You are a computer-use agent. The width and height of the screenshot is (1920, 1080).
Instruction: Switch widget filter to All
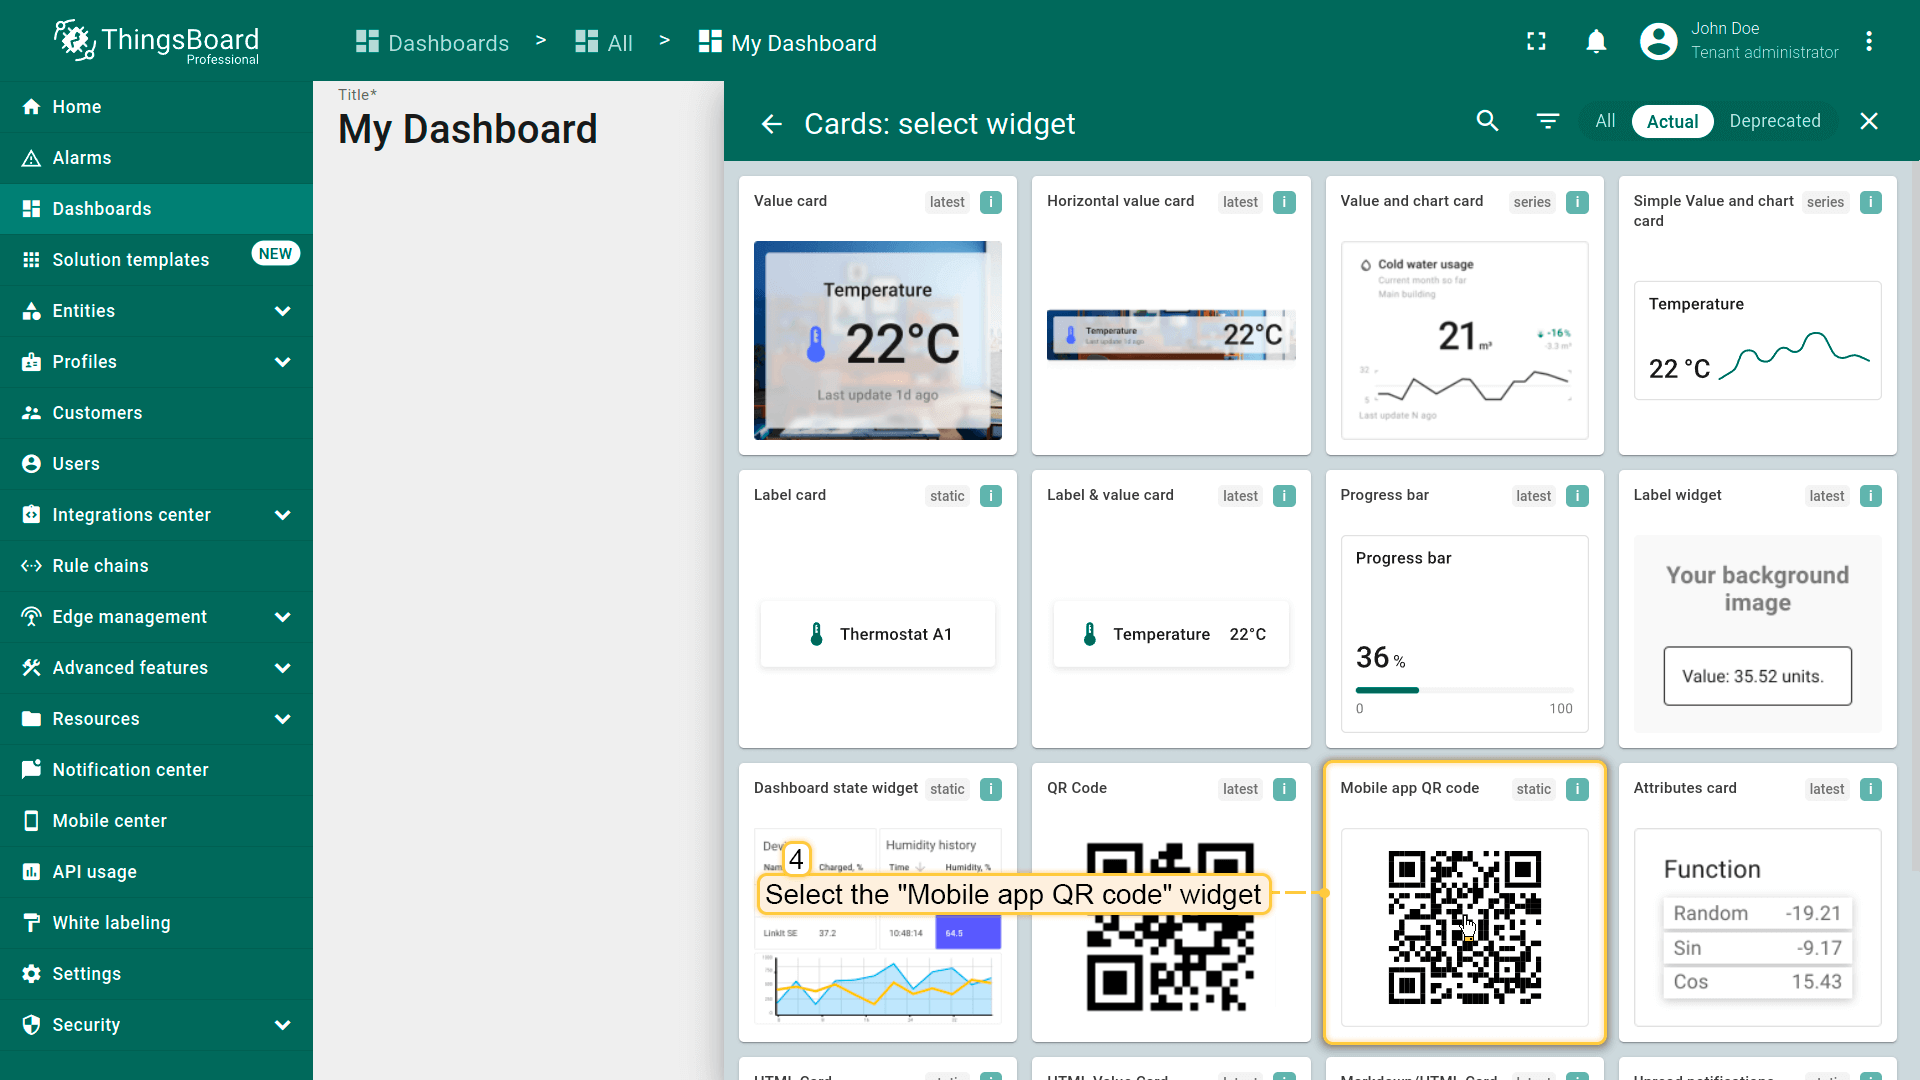tap(1605, 121)
